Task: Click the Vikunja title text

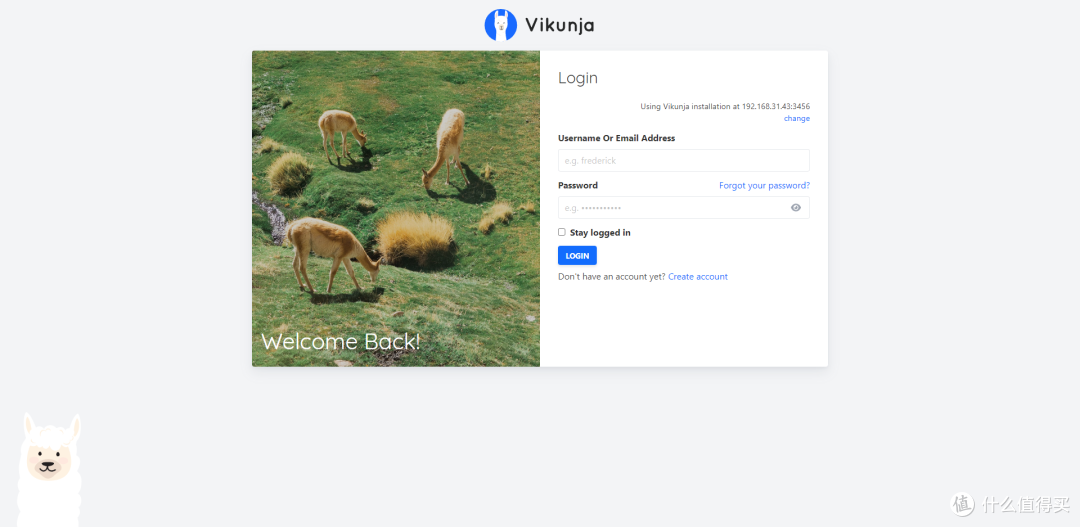Action: [559, 25]
